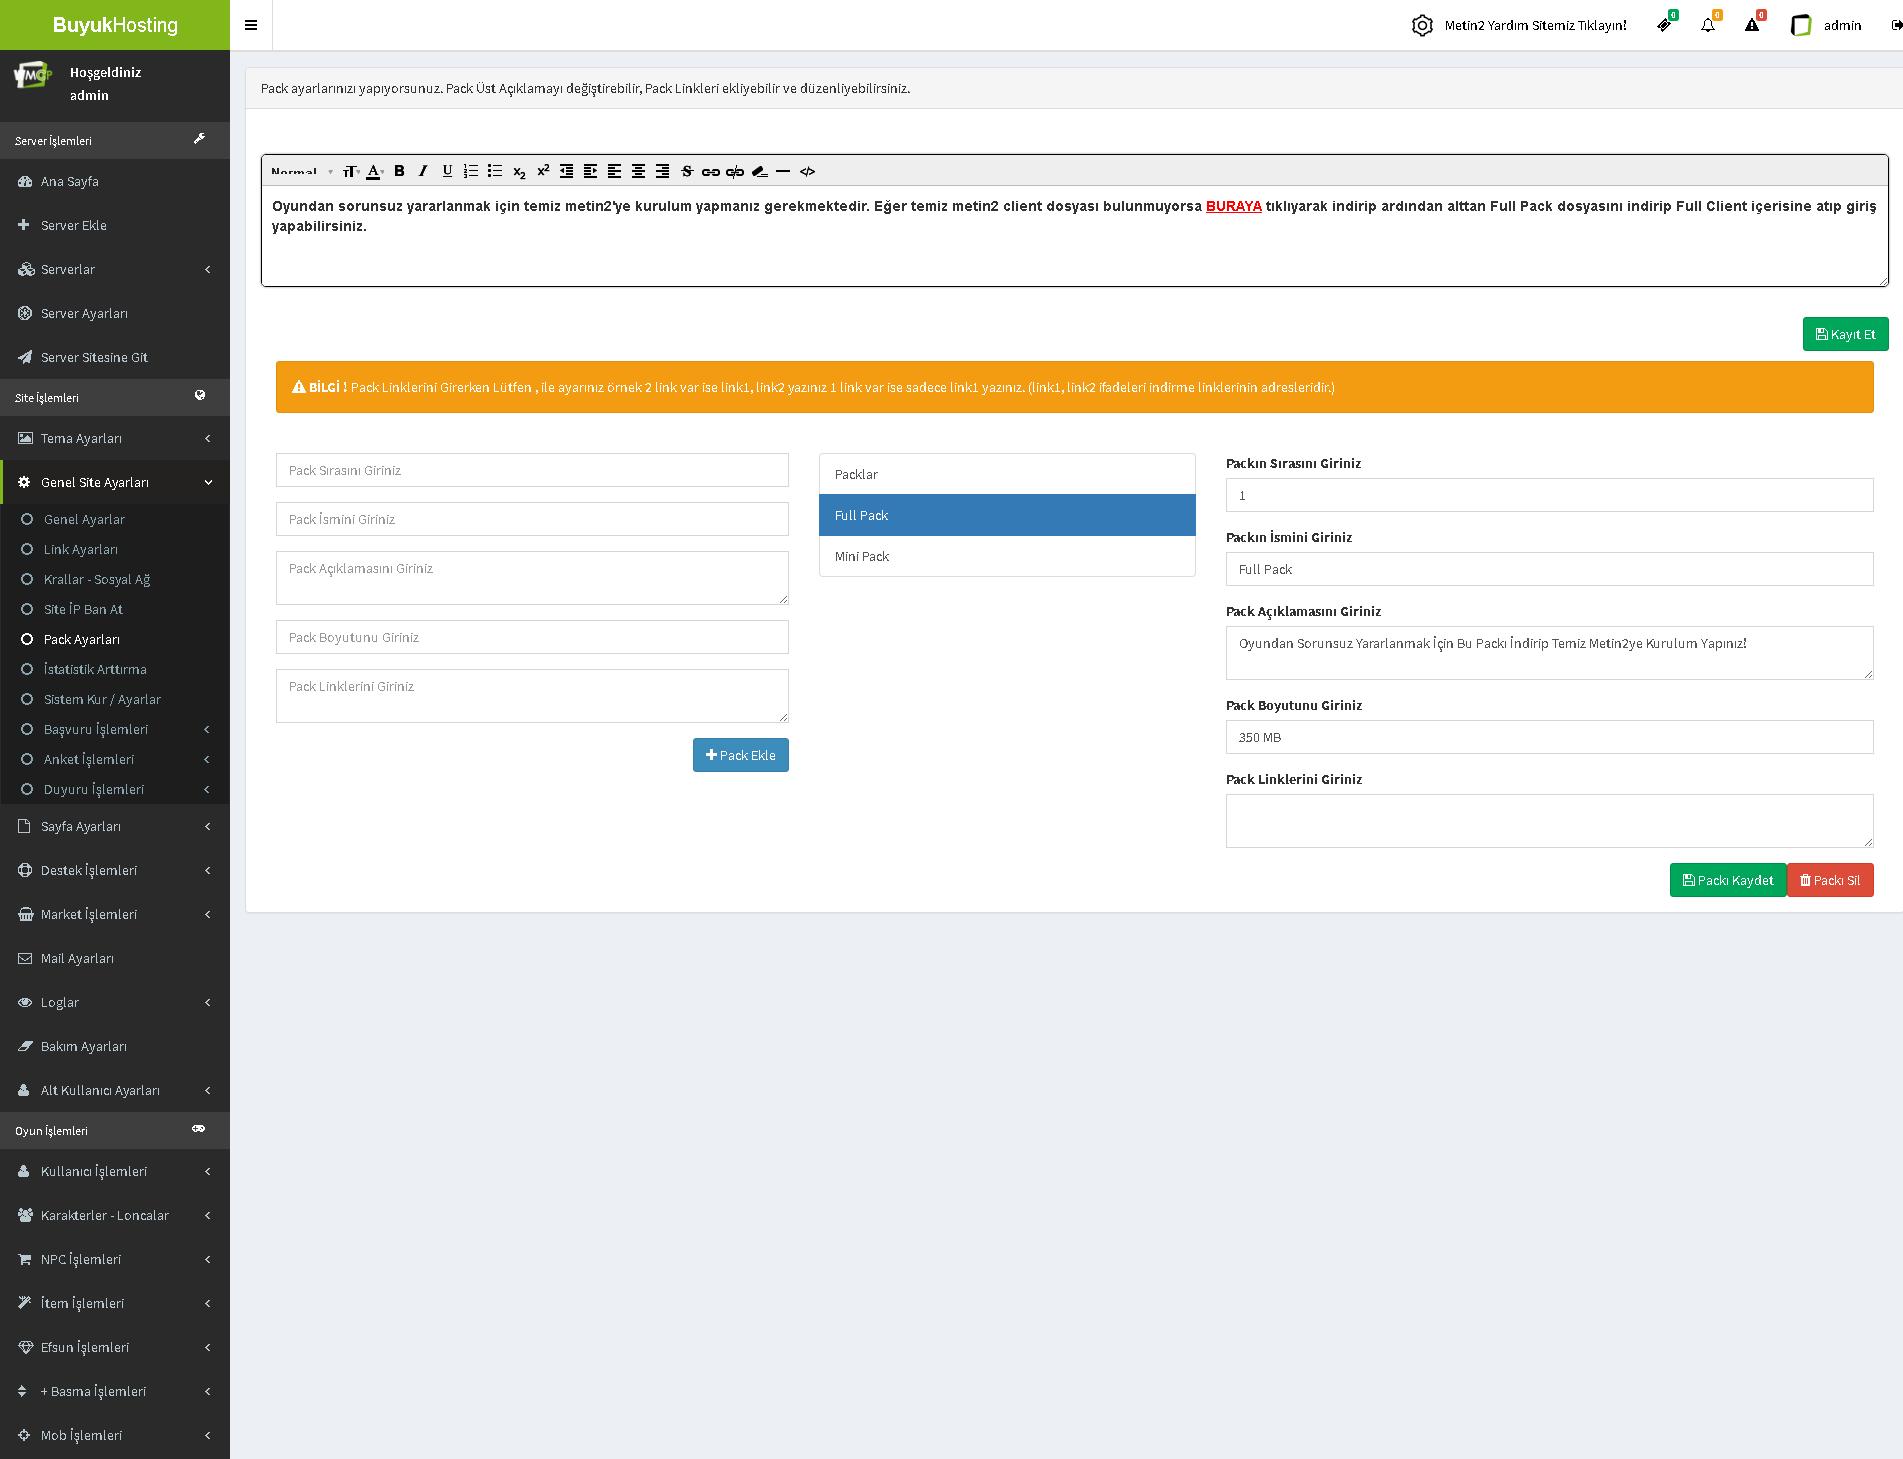Image resolution: width=1903 pixels, height=1459 pixels.
Task: Toggle bold formatting in the editor
Action: pos(399,171)
